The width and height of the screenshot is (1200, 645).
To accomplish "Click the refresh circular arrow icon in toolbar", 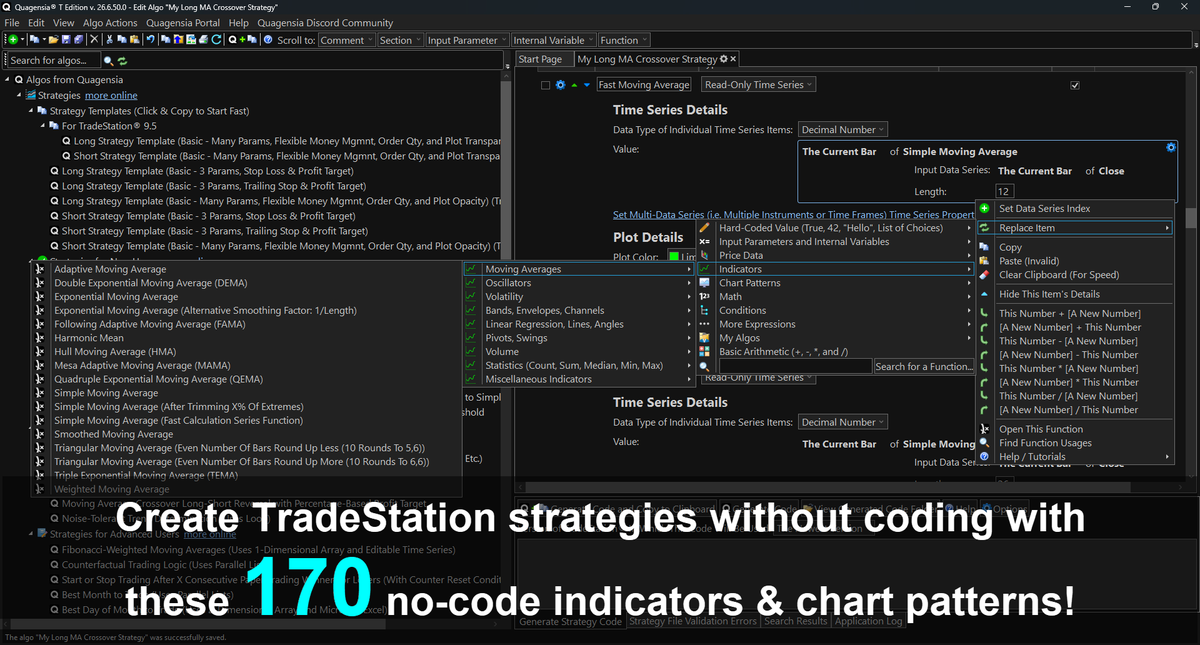I will pos(216,40).
